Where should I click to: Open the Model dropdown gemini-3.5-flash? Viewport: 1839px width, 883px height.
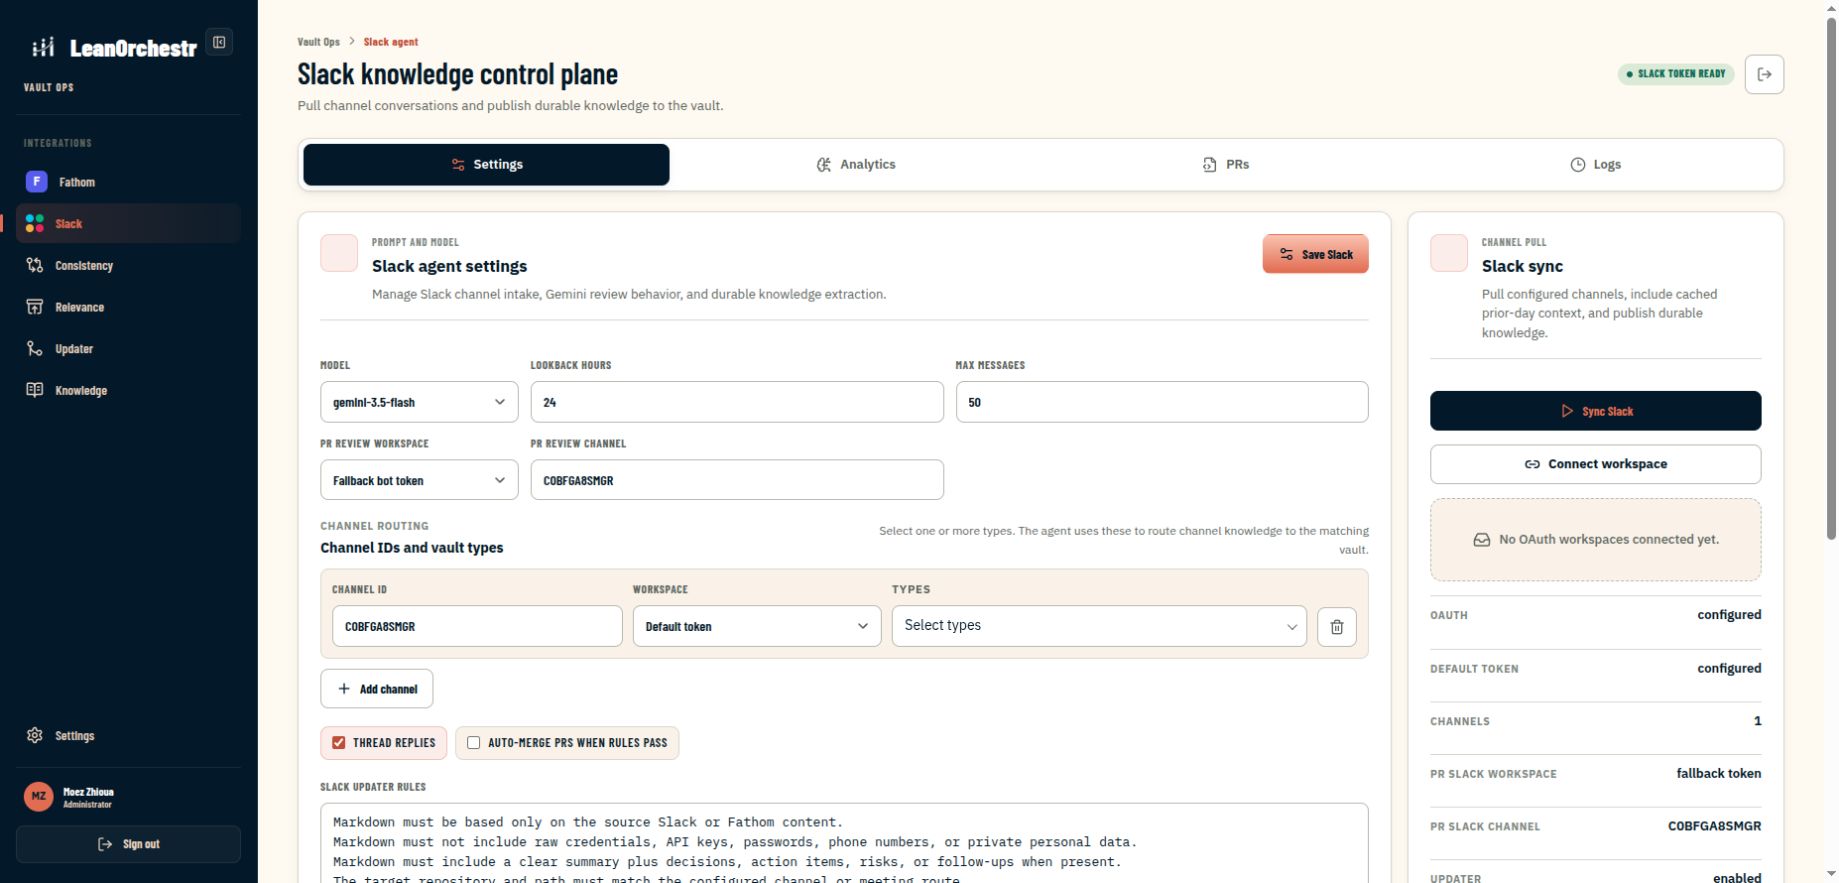pyautogui.click(x=419, y=402)
